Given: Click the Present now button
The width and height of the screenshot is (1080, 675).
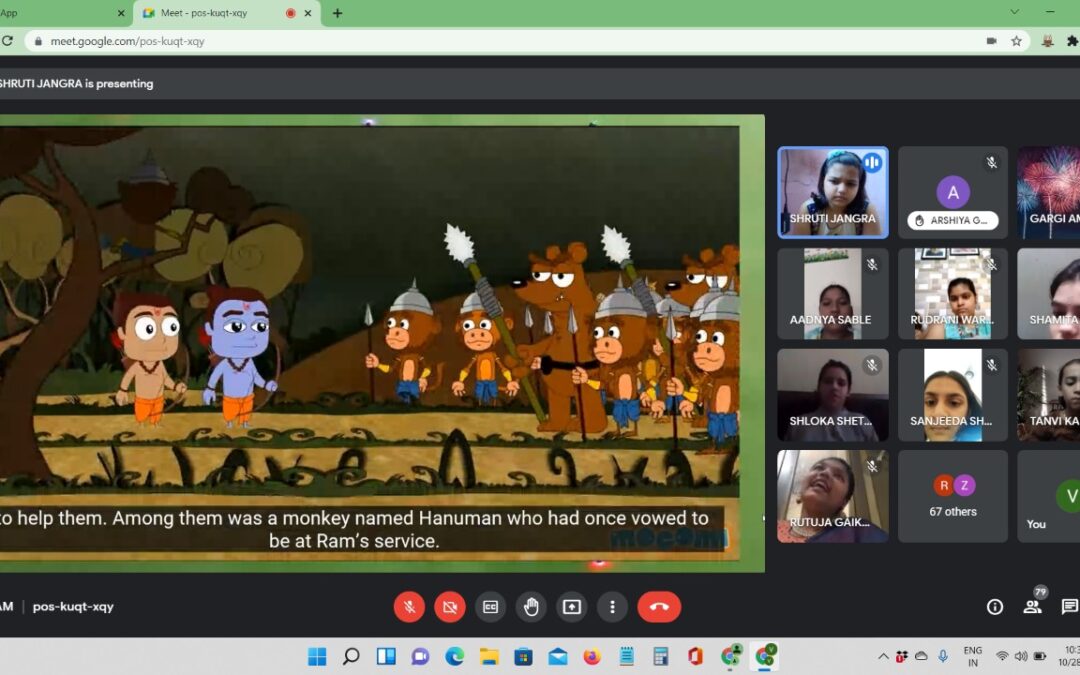Looking at the screenshot, I should pyautogui.click(x=572, y=607).
